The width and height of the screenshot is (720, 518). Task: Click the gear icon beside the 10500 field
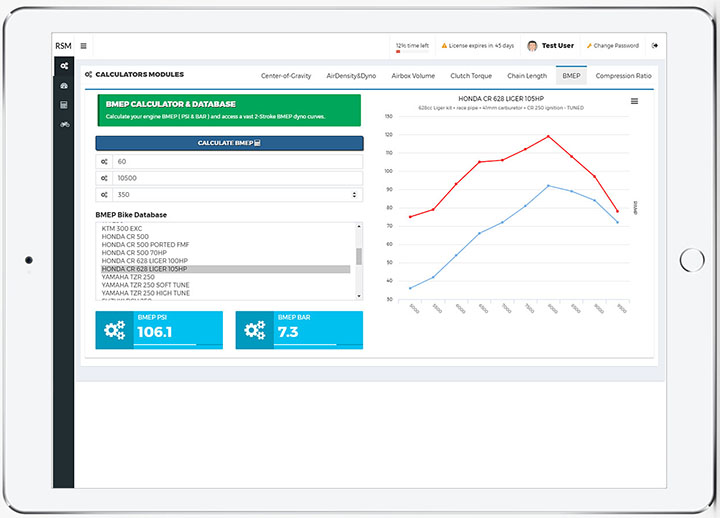pos(104,178)
